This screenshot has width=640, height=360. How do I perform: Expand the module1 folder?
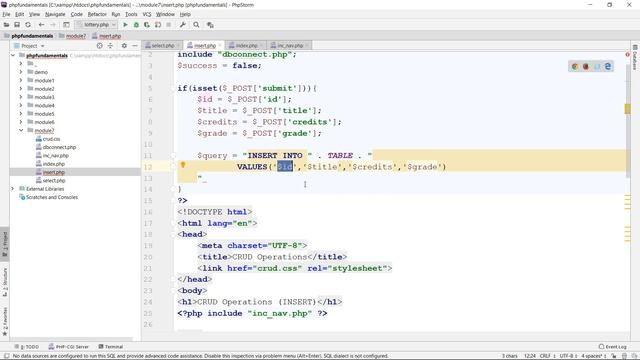(21, 80)
